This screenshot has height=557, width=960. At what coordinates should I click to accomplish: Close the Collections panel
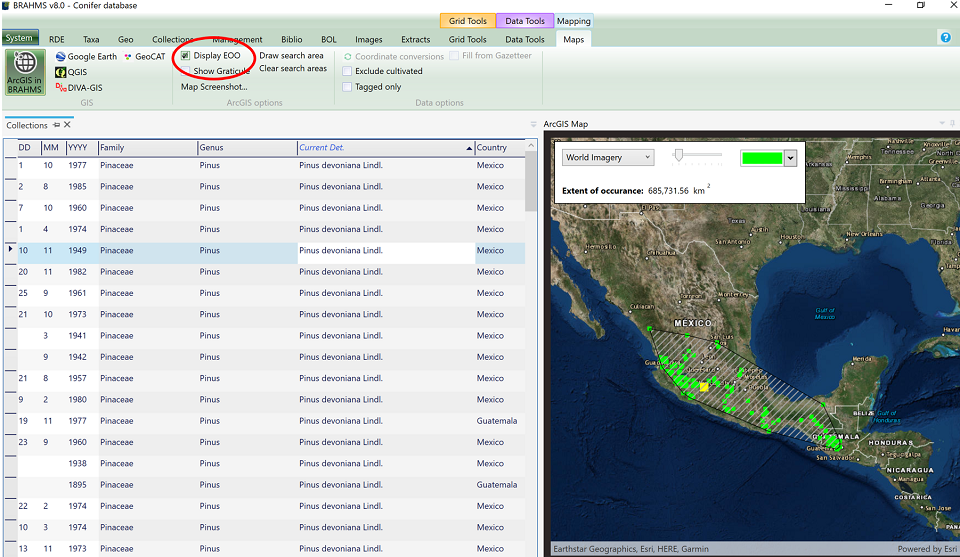click(67, 125)
